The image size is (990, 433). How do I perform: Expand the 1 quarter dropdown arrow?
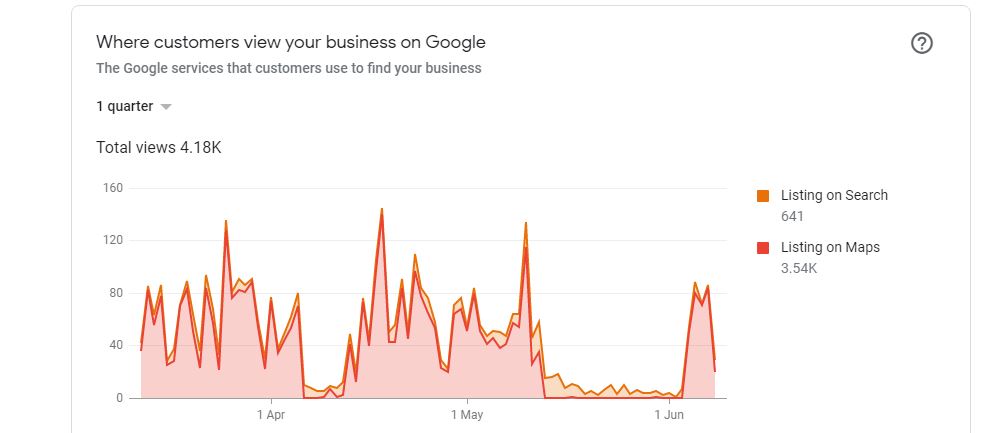[x=166, y=107]
